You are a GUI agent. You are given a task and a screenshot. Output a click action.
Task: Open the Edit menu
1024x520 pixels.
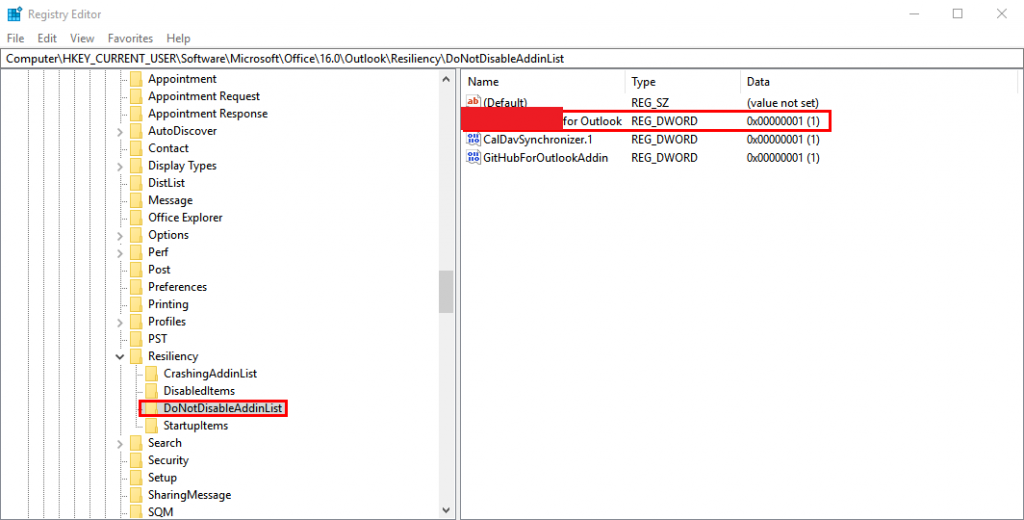tap(47, 39)
